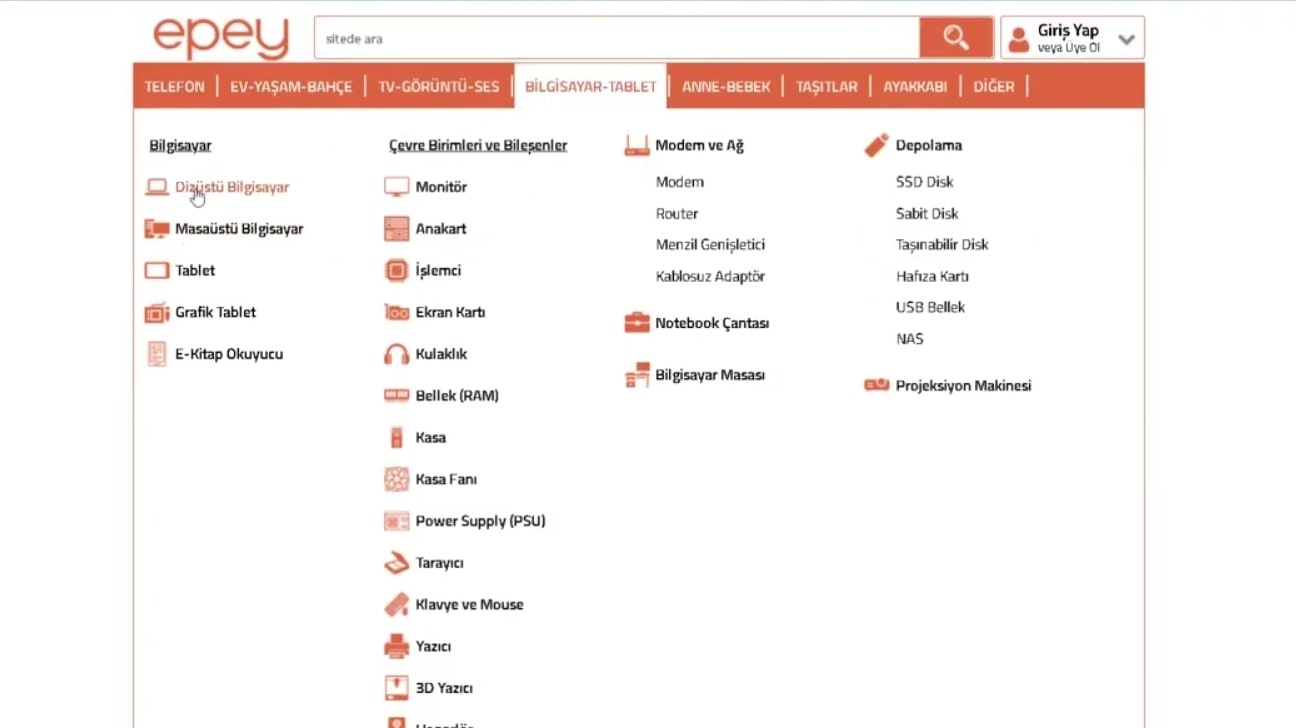Click the headphones icon beside Kulaklık
Viewport: 1296px width, 728px height.
[x=397, y=354]
